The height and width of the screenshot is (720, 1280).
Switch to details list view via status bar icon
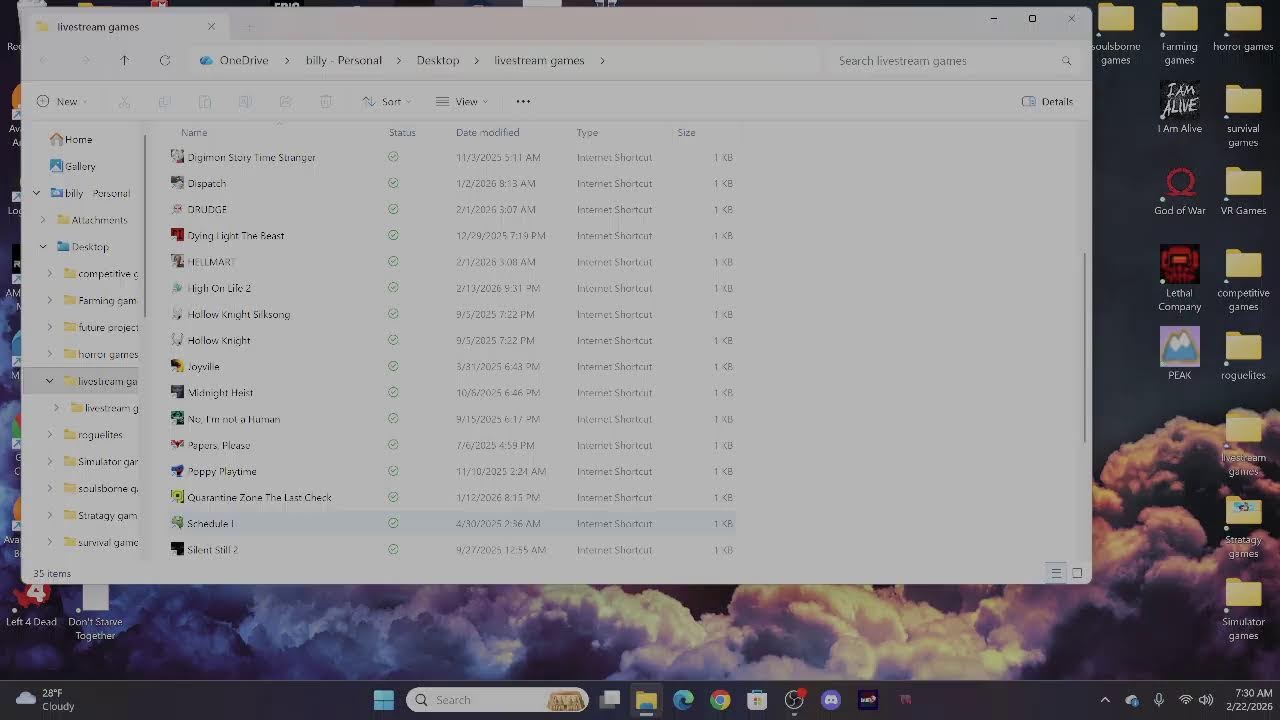1056,573
